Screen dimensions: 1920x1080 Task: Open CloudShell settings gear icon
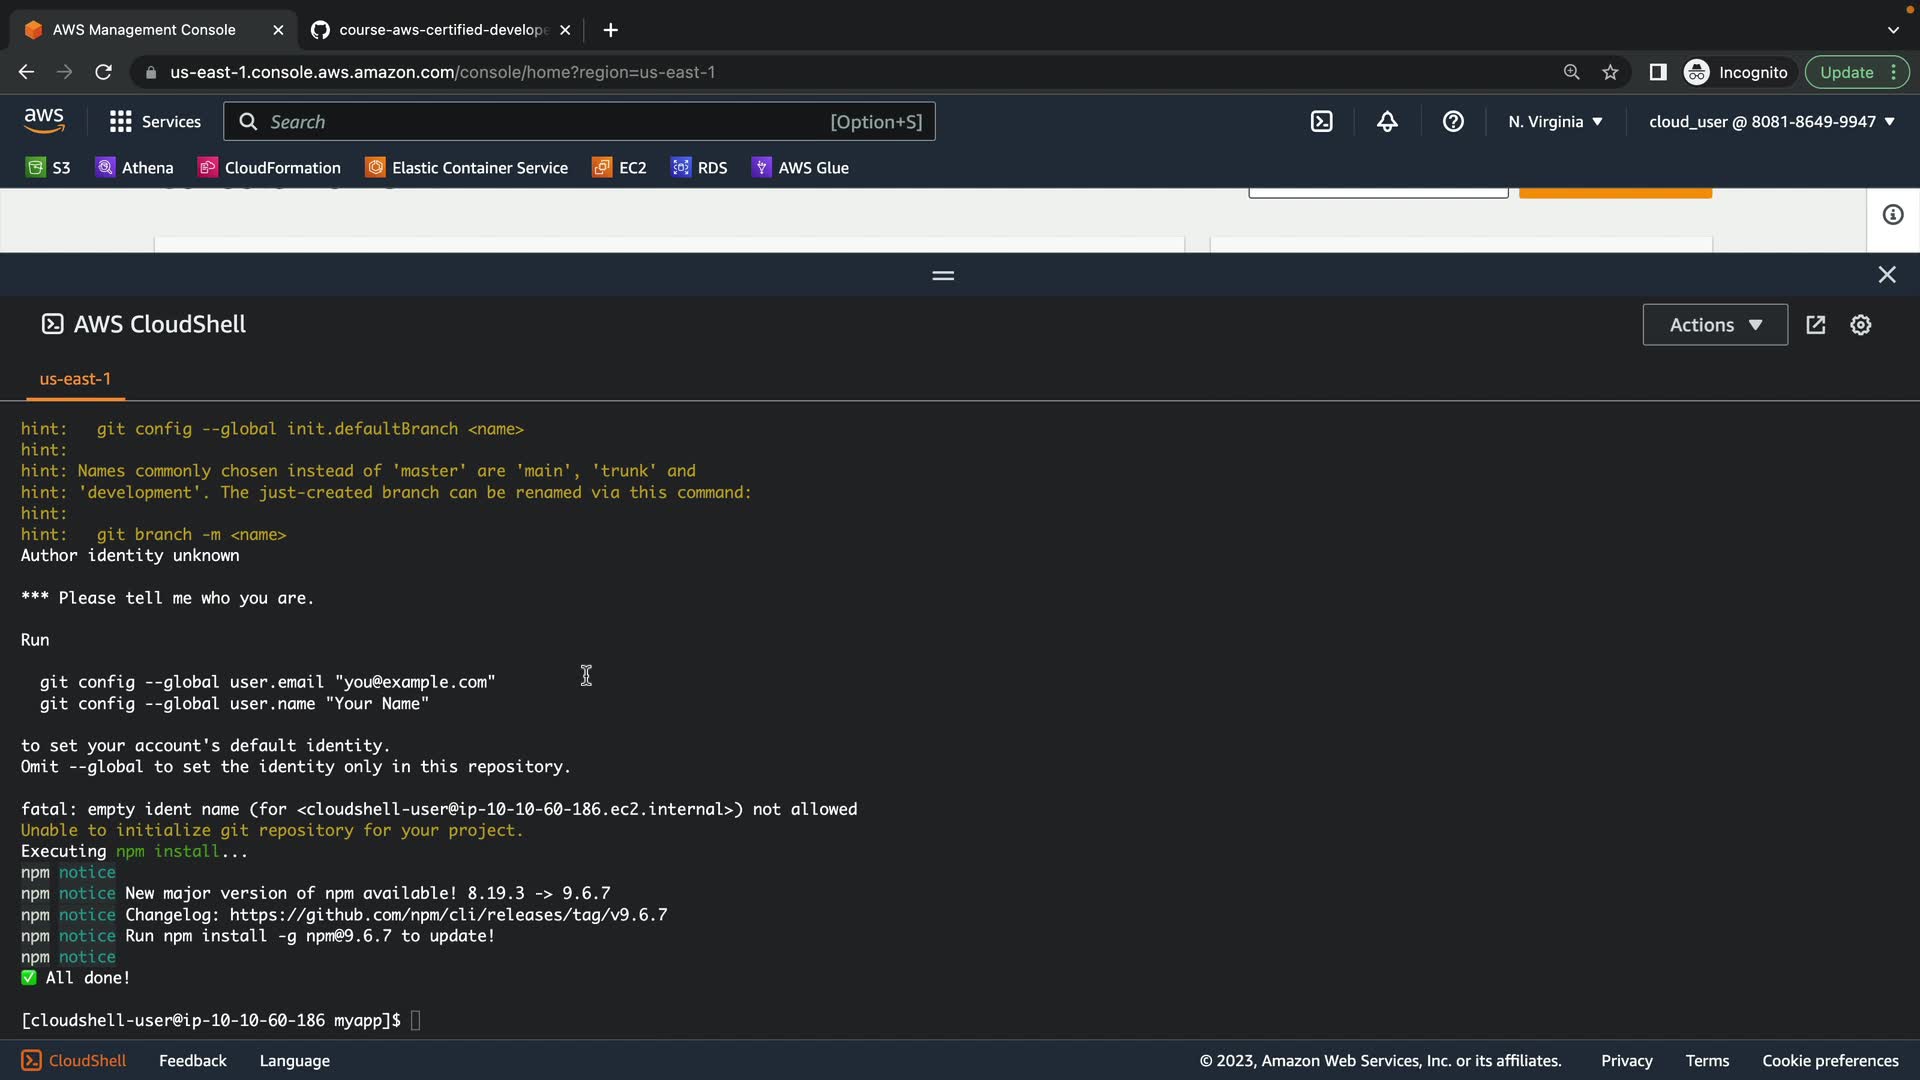(1860, 325)
